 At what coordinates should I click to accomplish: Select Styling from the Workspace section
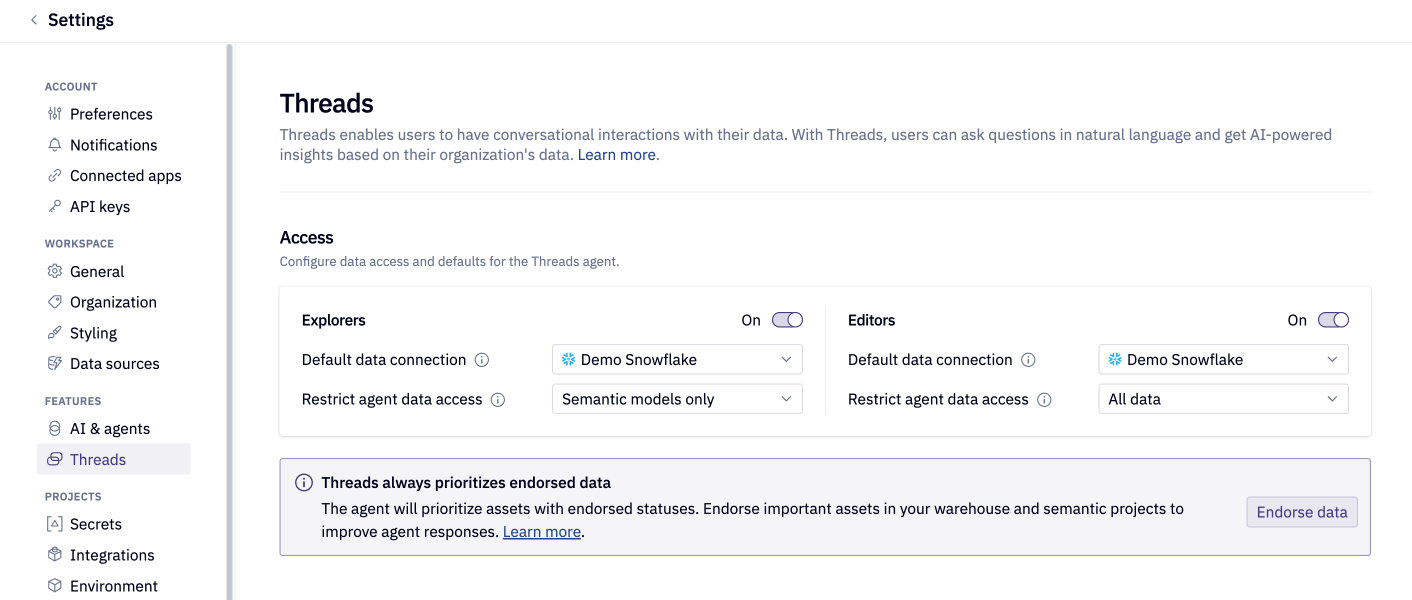(x=95, y=333)
